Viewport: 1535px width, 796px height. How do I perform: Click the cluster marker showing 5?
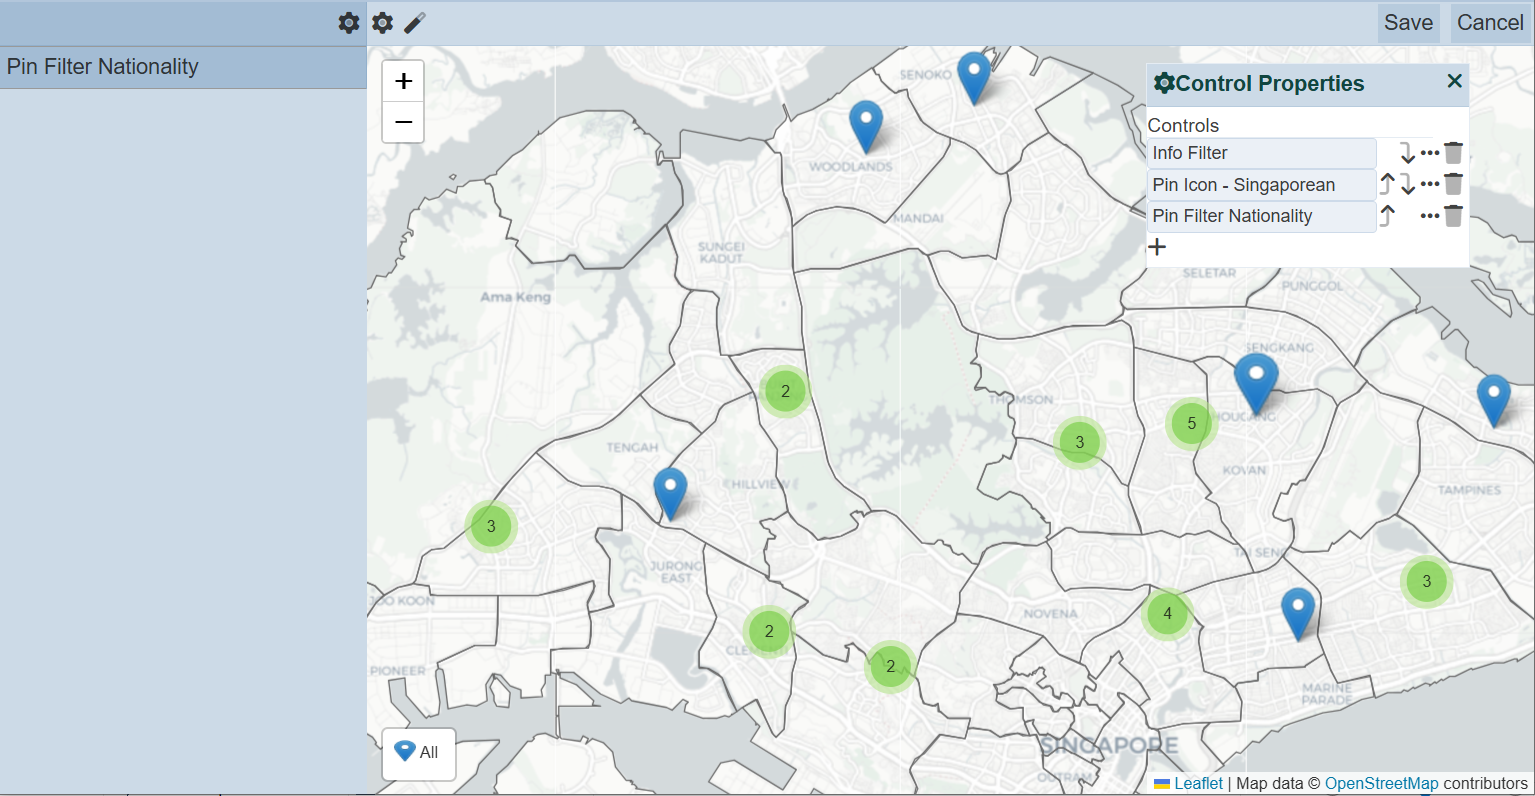click(1191, 423)
